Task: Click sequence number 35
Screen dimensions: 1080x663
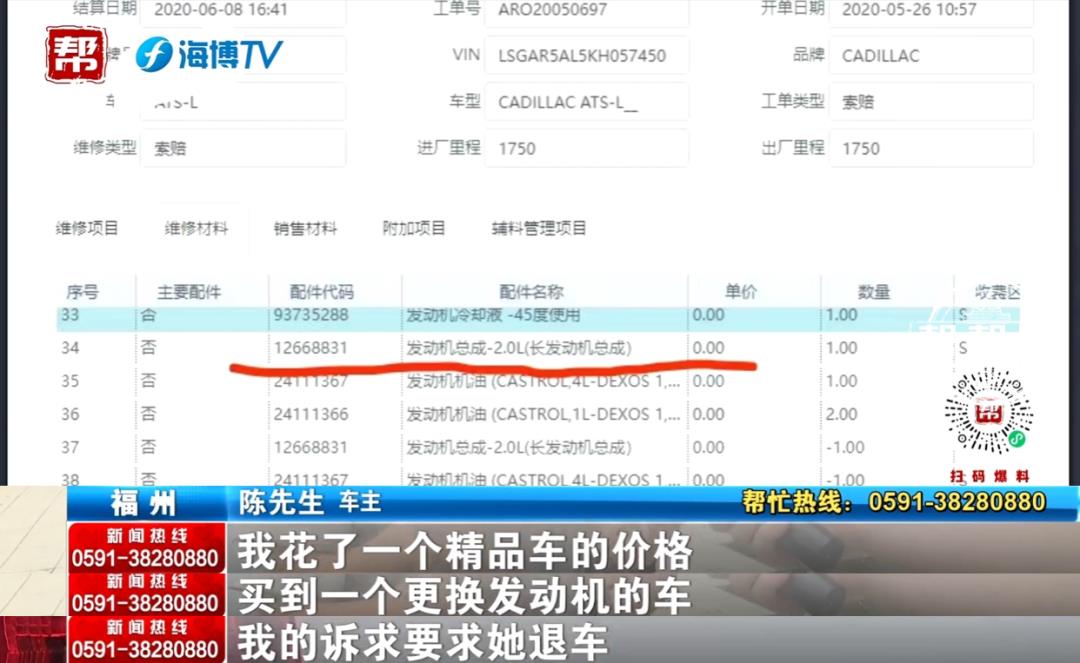Action: (x=70, y=381)
